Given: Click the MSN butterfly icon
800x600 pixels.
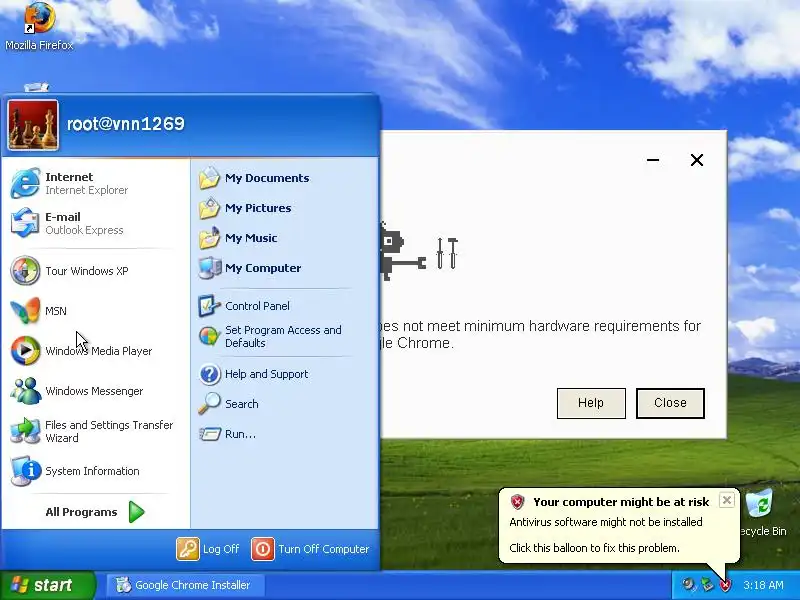Looking at the screenshot, I should (24, 311).
